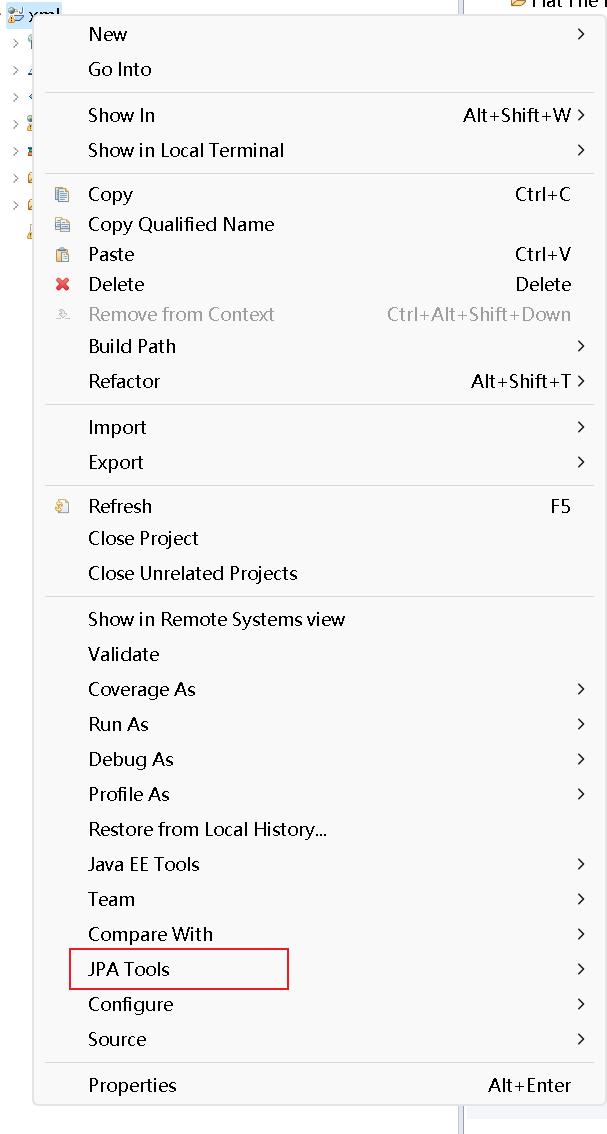This screenshot has height=1134, width=607.
Task: Click Close Project
Action: click(143, 539)
